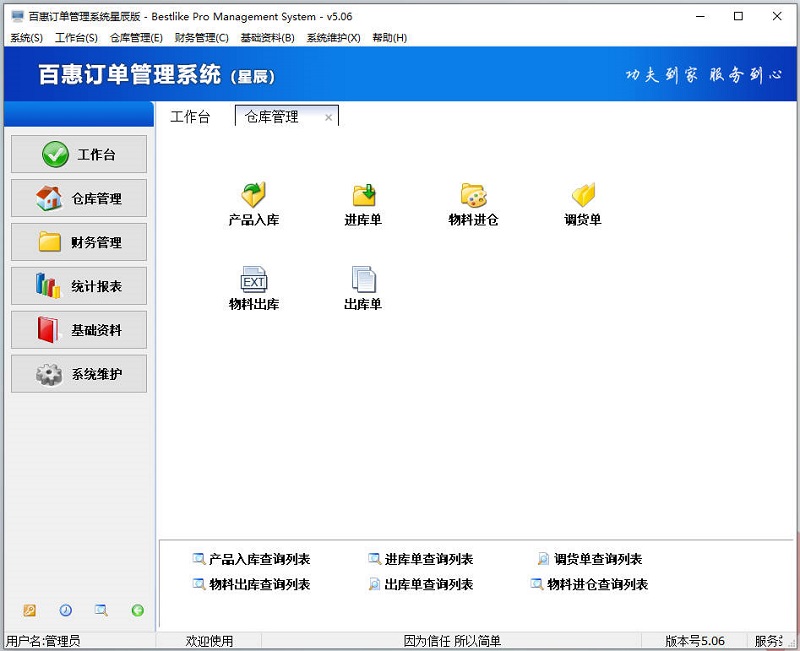Click the green back arrow icon at bottom

136,610
